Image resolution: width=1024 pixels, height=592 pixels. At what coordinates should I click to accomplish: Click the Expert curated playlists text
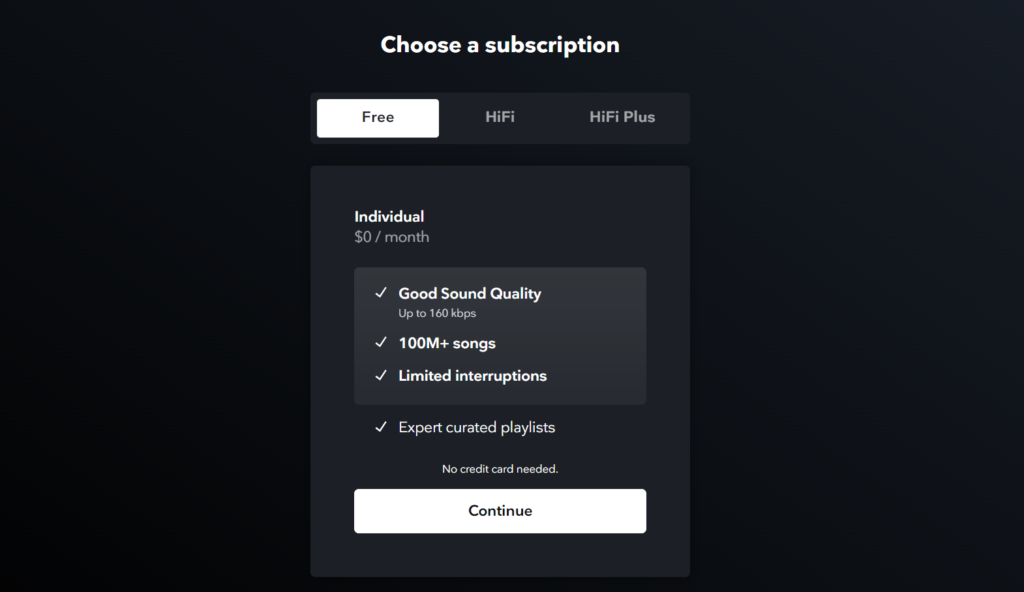click(x=476, y=427)
